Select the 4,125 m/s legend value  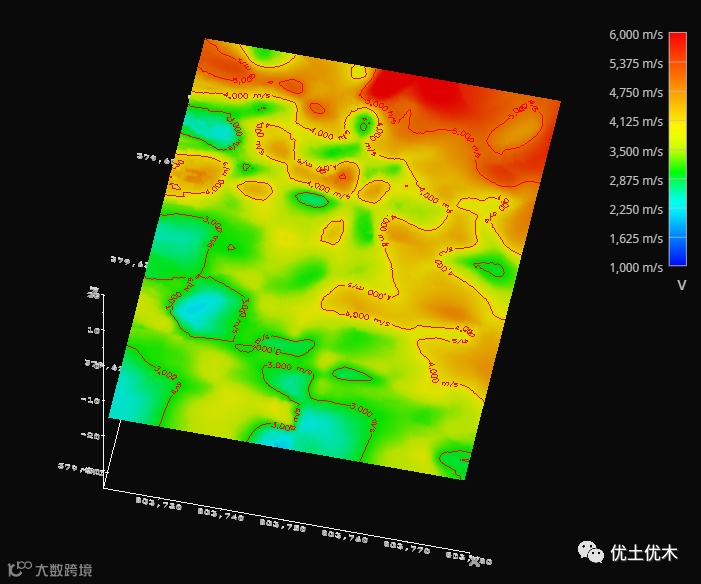pyautogui.click(x=635, y=122)
